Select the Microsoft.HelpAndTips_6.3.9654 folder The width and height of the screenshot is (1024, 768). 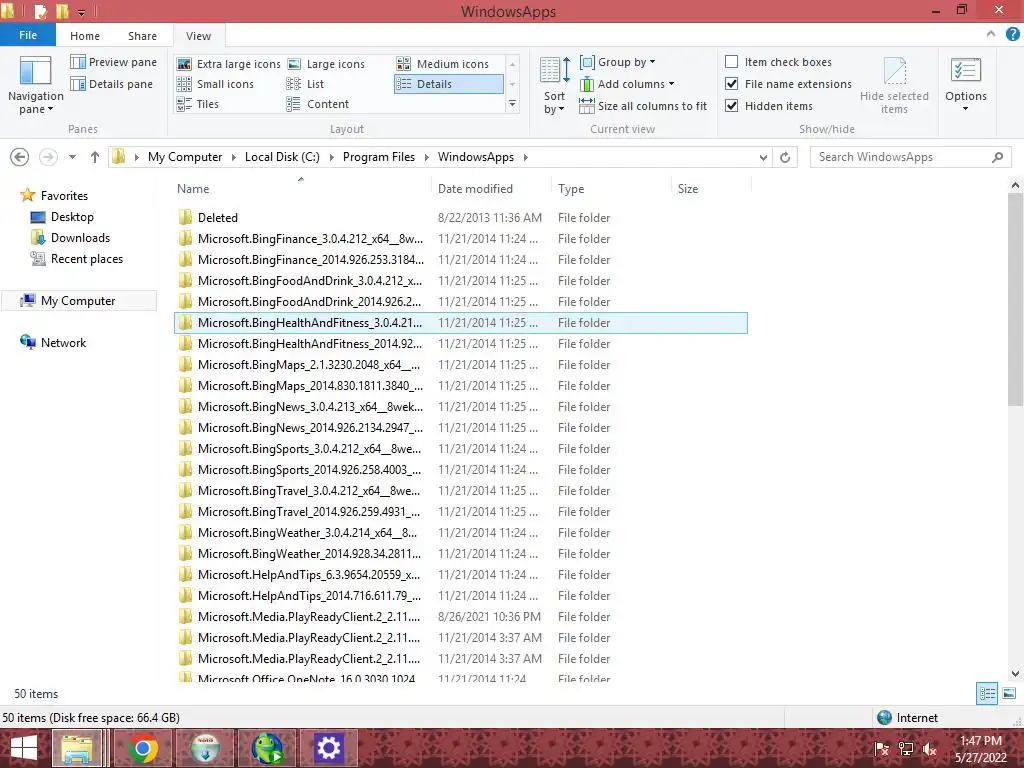coord(460,575)
